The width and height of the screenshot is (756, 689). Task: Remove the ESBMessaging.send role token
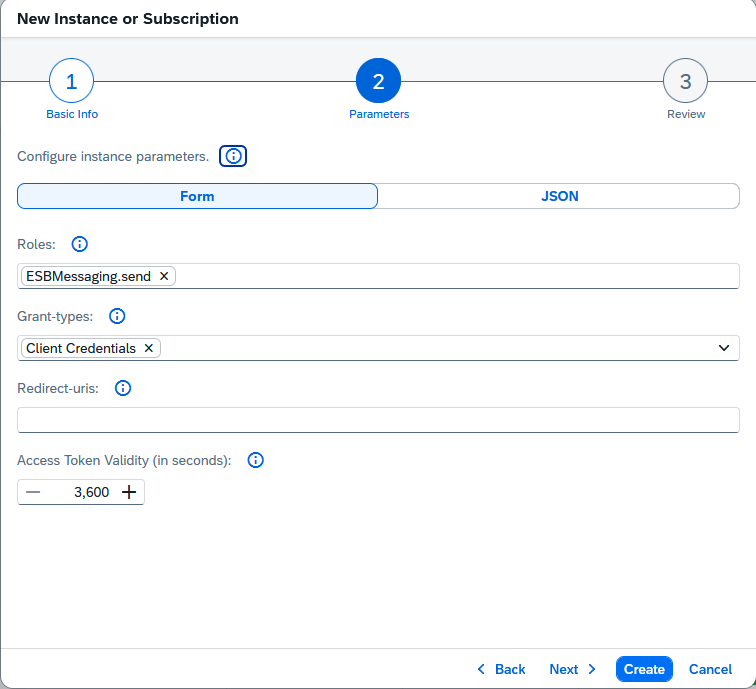pos(164,276)
